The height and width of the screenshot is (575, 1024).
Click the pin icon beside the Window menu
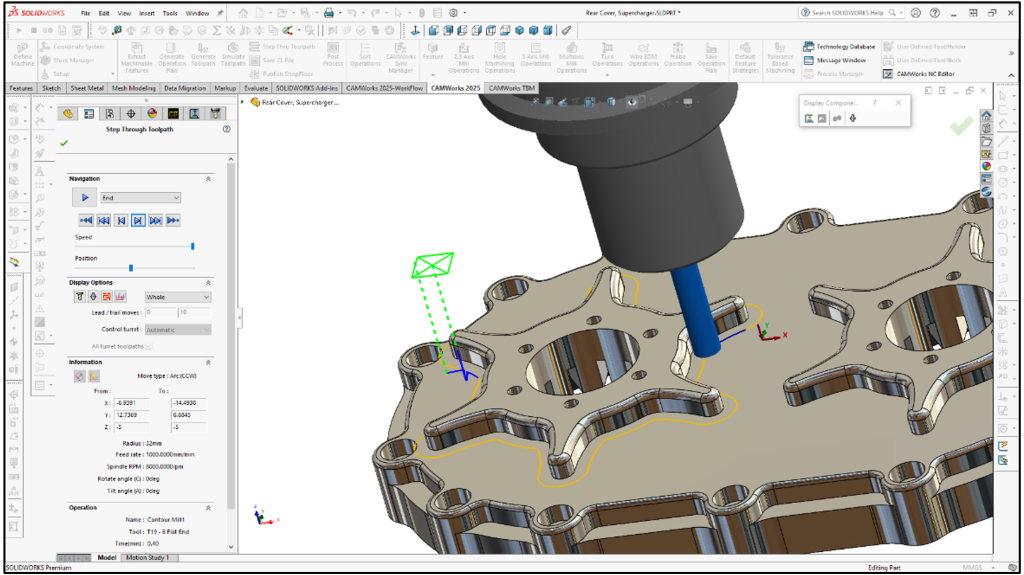(220, 12)
